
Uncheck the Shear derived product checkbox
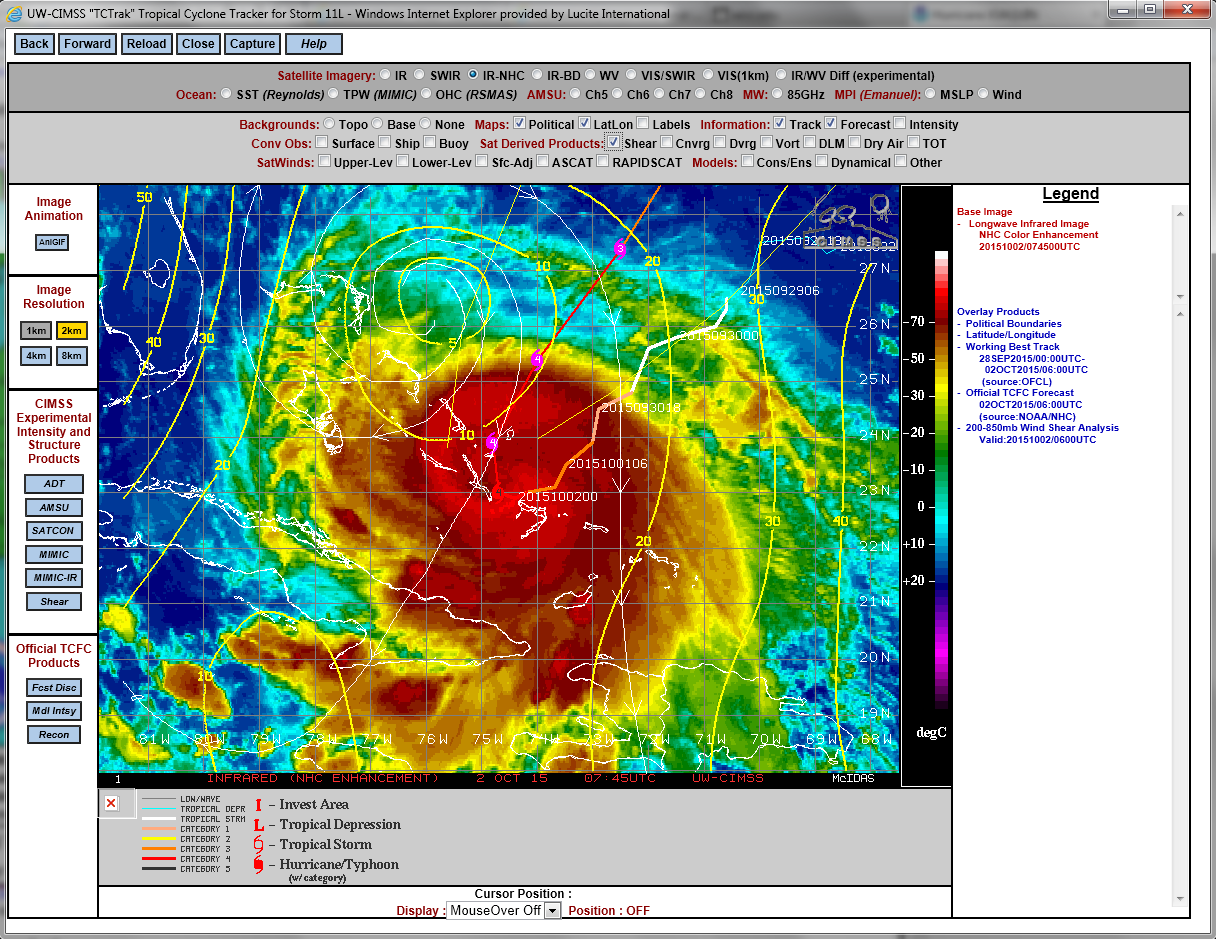click(x=613, y=143)
